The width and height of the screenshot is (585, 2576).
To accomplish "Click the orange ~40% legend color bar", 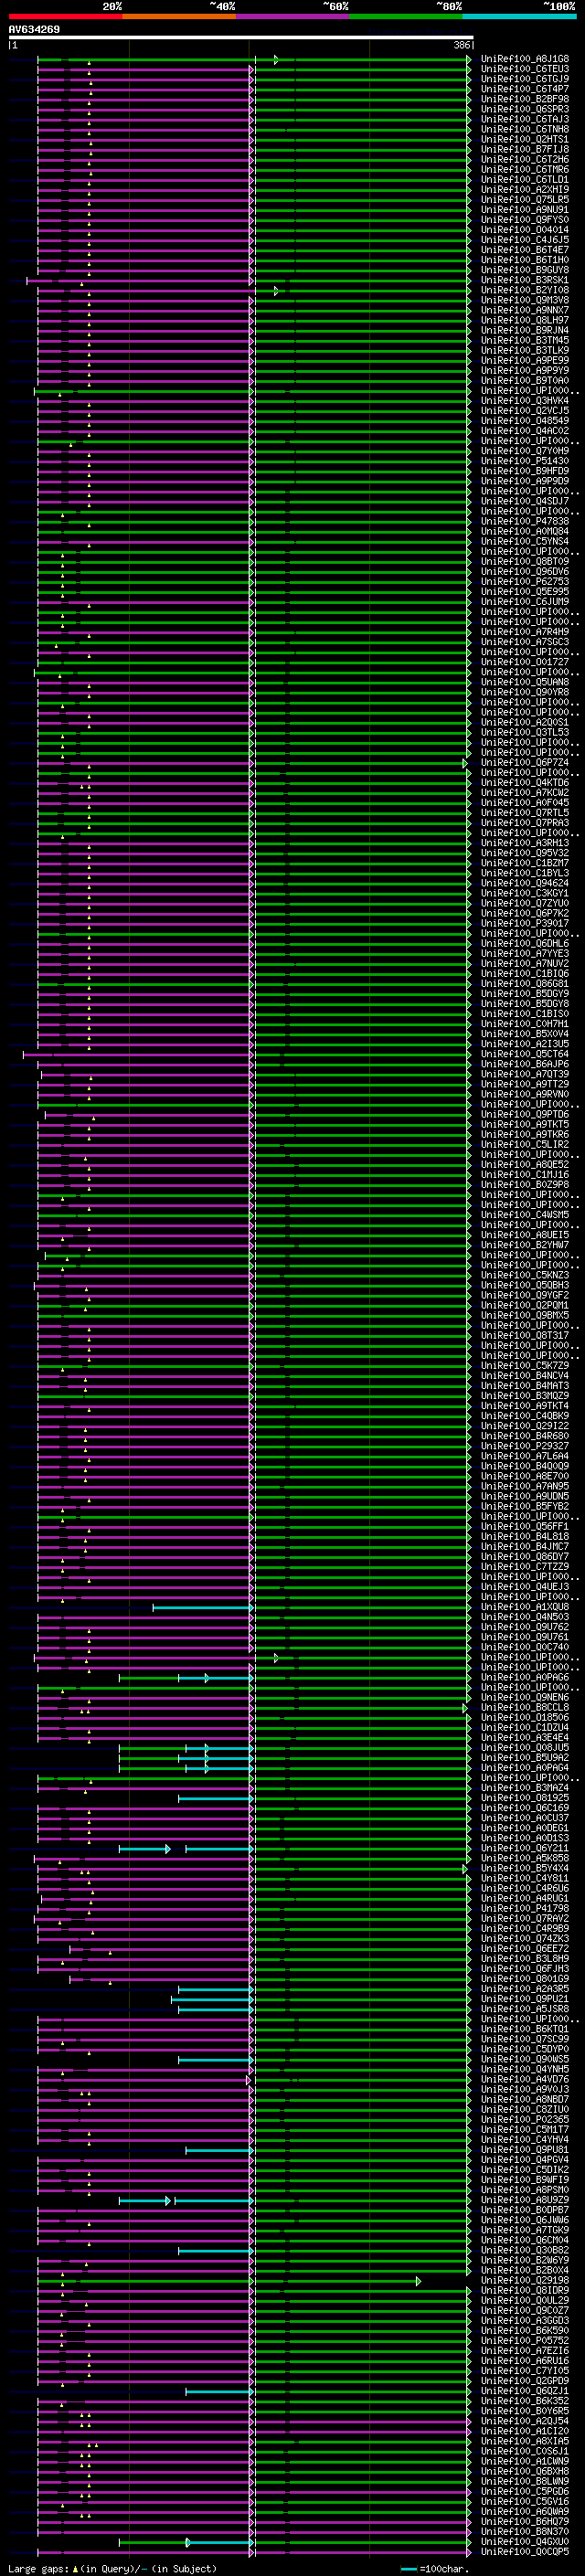I will click(x=179, y=16).
